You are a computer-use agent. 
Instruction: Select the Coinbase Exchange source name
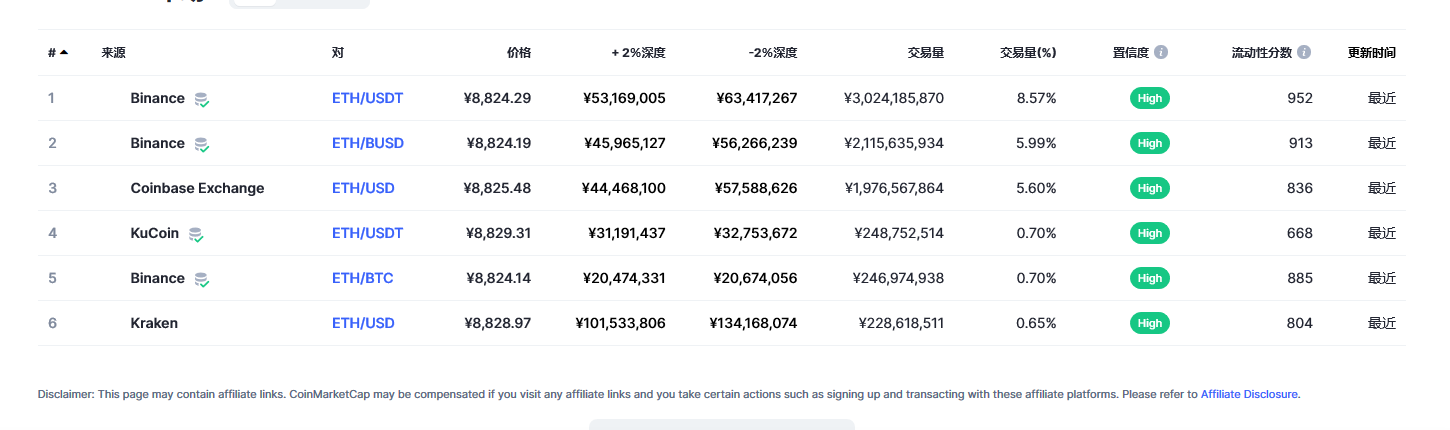[x=197, y=188]
